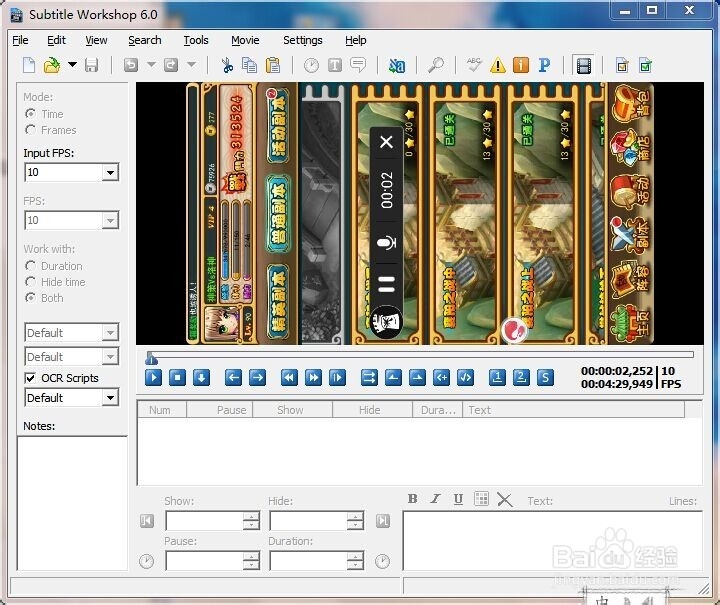Image resolution: width=720 pixels, height=605 pixels.
Task: Click the magnifier search icon
Action: point(435,65)
